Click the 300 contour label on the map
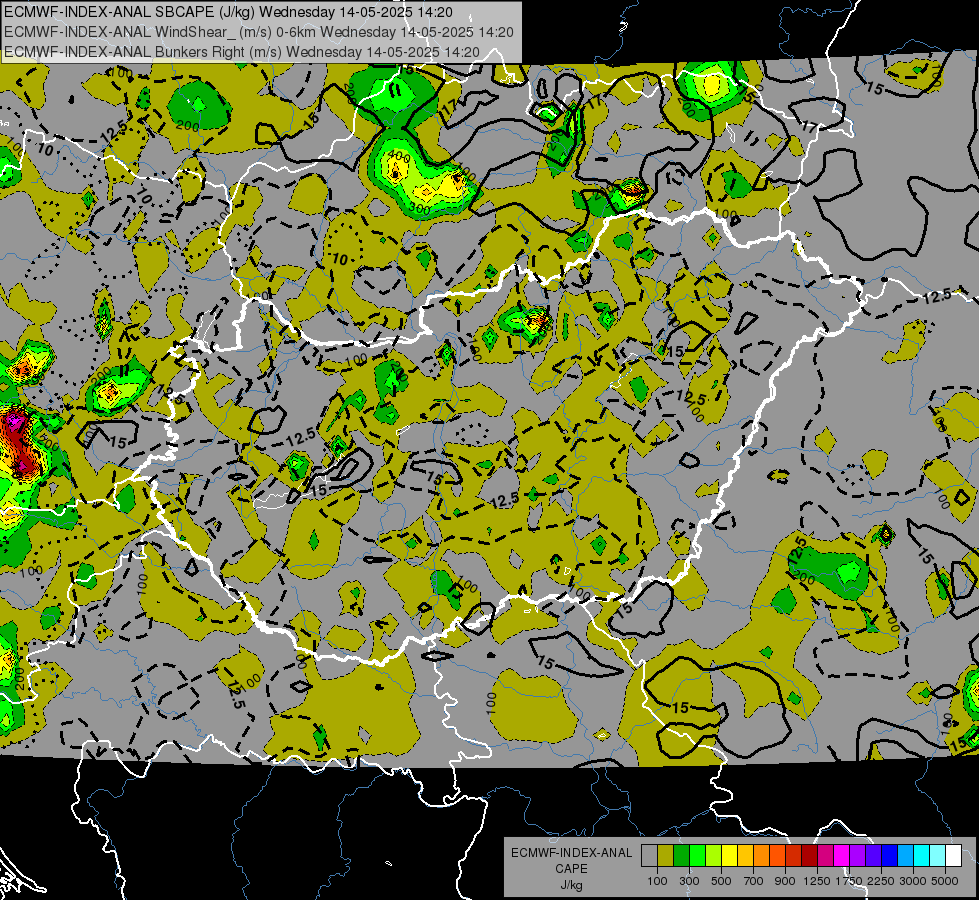This screenshot has width=979, height=900. tap(420, 209)
